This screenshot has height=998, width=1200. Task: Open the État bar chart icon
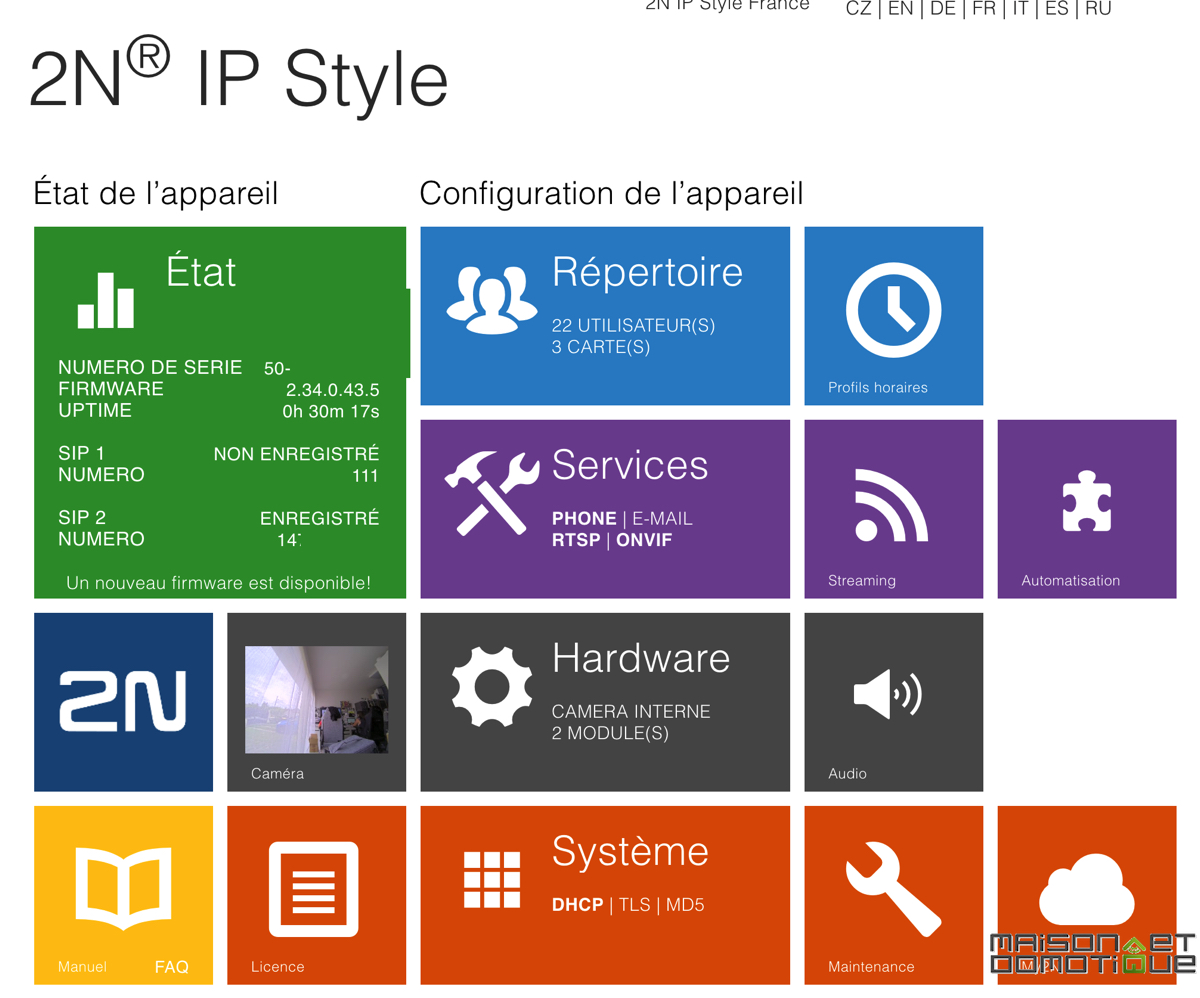click(x=106, y=300)
